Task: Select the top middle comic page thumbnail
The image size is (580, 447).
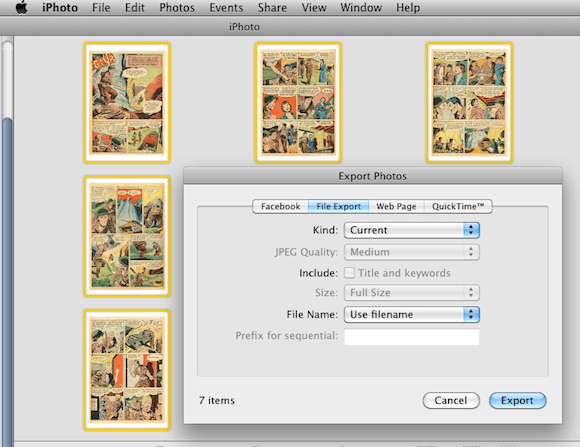Action: coord(298,102)
